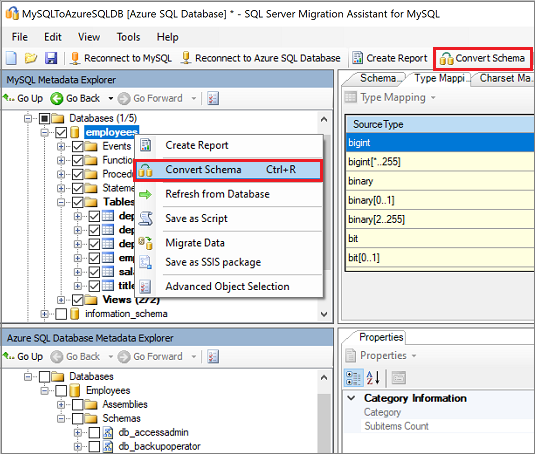Click the db_backupoperator schema icon

108,446
